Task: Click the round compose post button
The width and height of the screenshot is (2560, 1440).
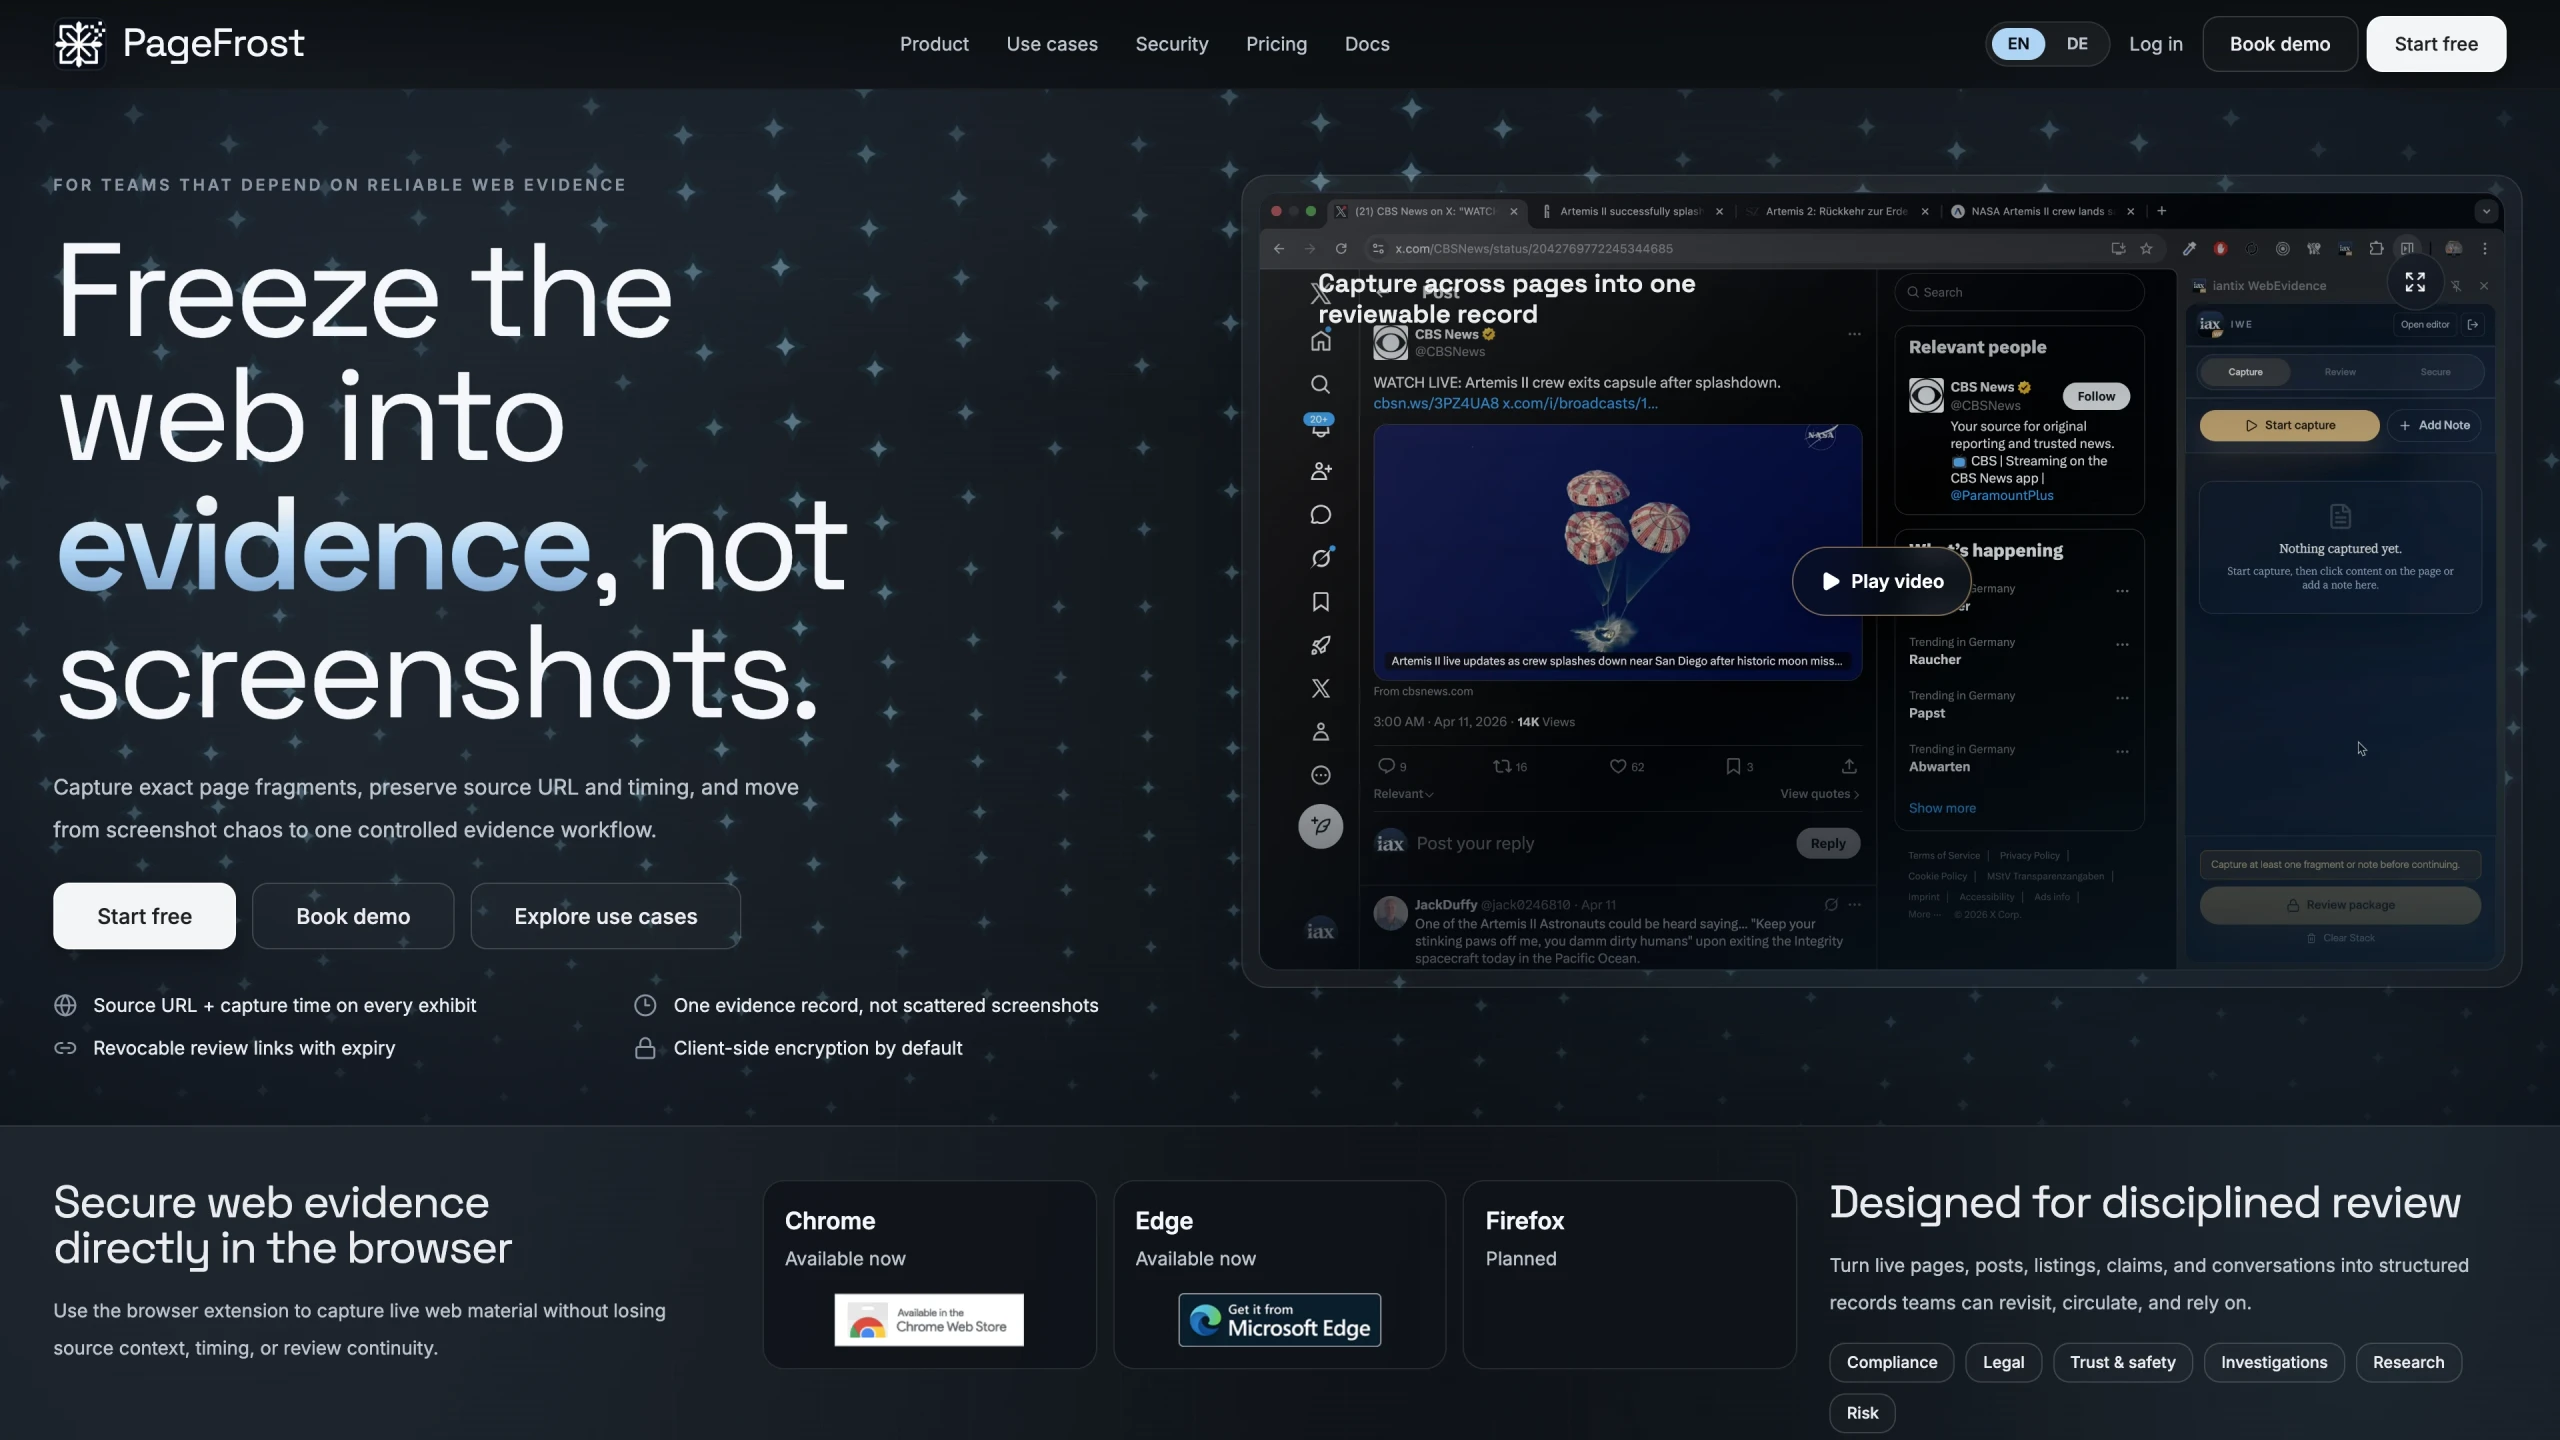Action: click(1320, 826)
